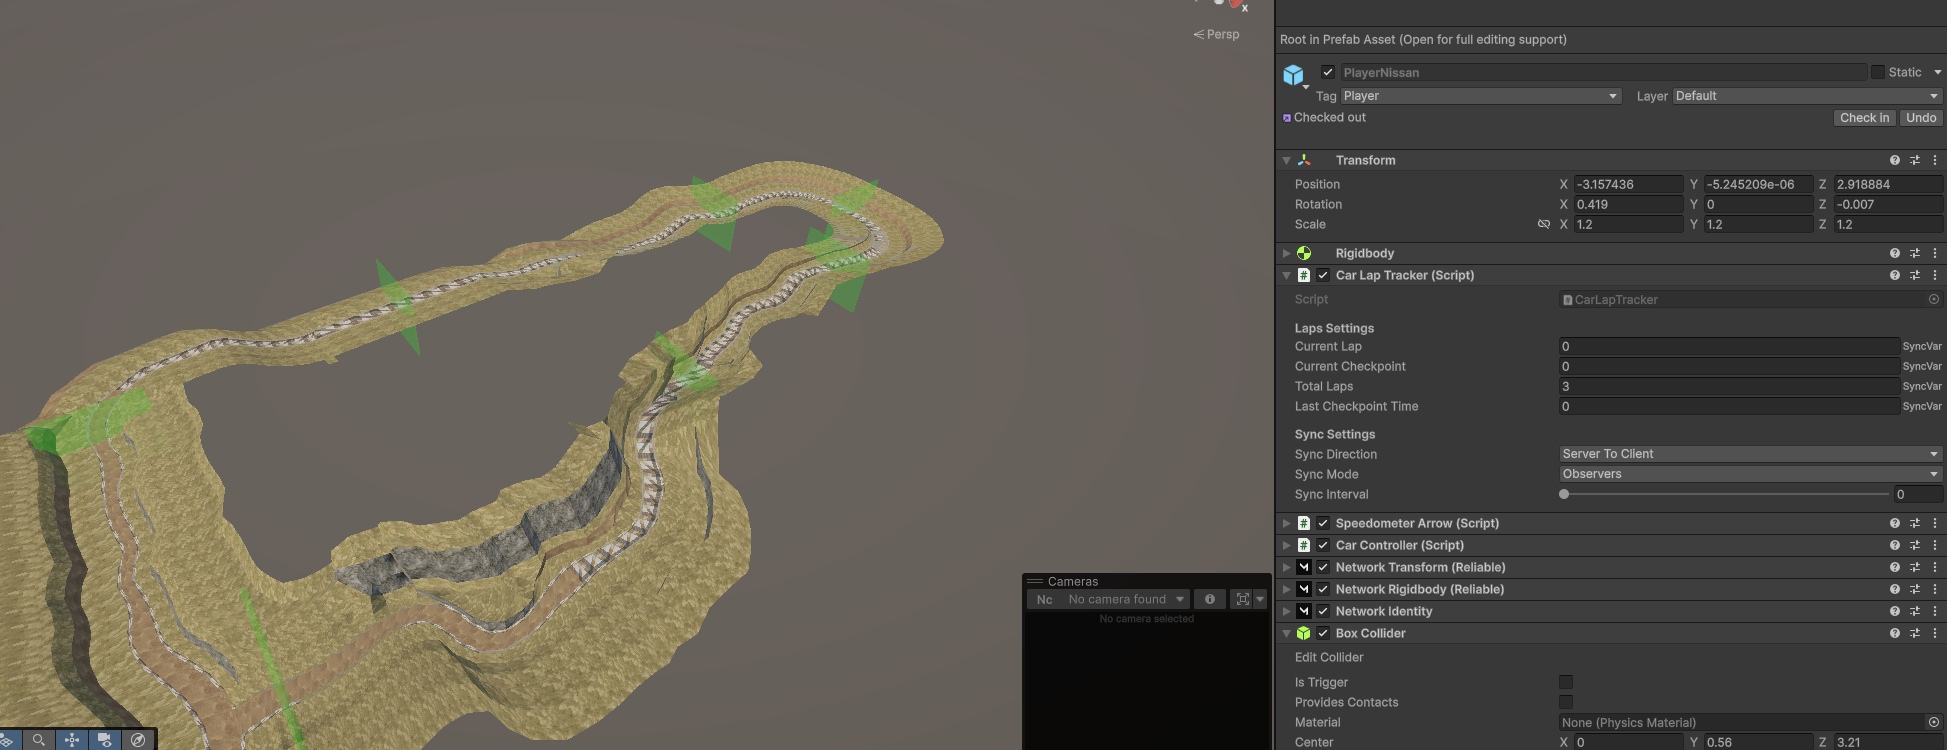This screenshot has width=1947, height=750.
Task: Click the scale constrained proportions link icon
Action: 1544,224
